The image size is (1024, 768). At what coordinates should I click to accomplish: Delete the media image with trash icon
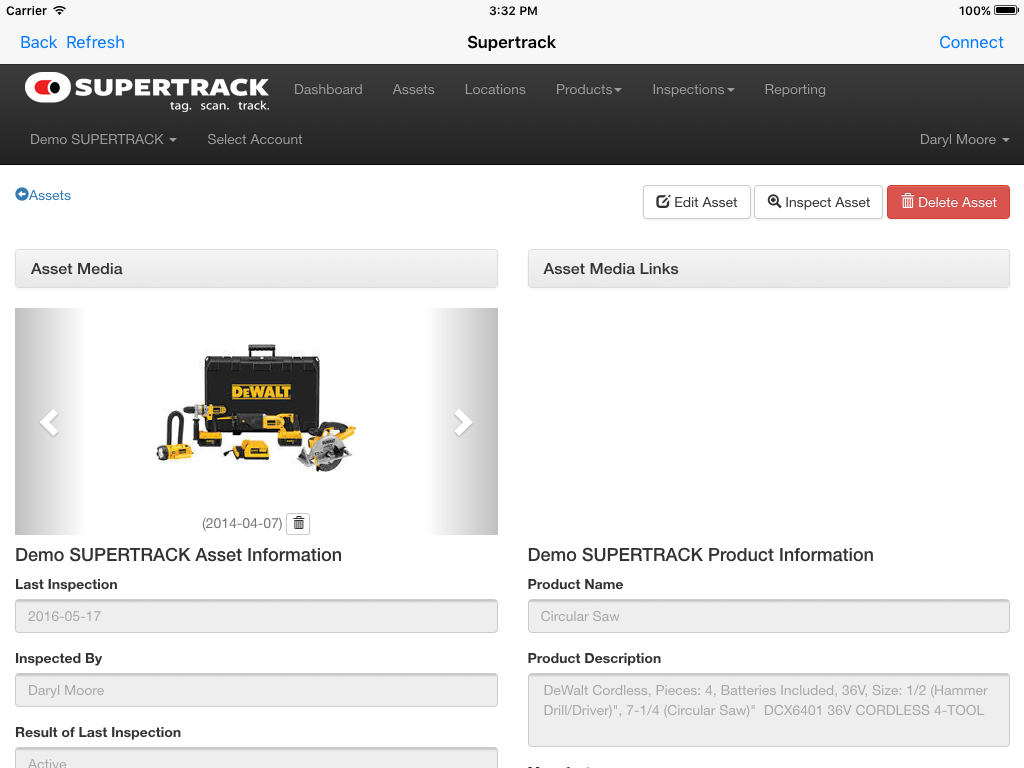pyautogui.click(x=298, y=523)
